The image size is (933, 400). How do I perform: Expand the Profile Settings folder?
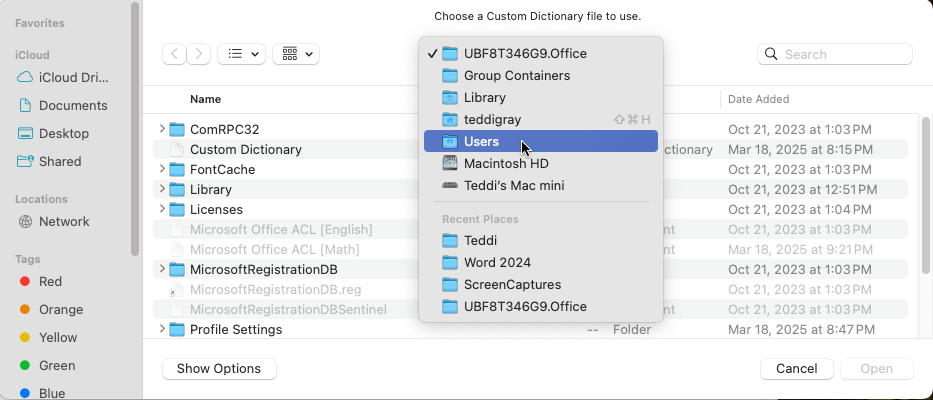pos(162,329)
